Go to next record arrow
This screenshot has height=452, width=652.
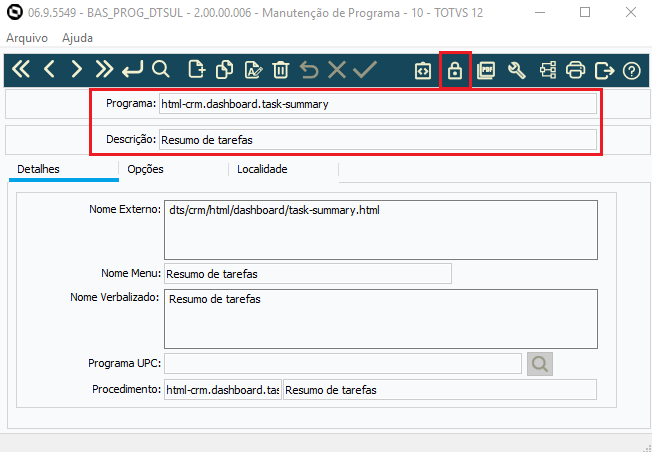pos(77,69)
